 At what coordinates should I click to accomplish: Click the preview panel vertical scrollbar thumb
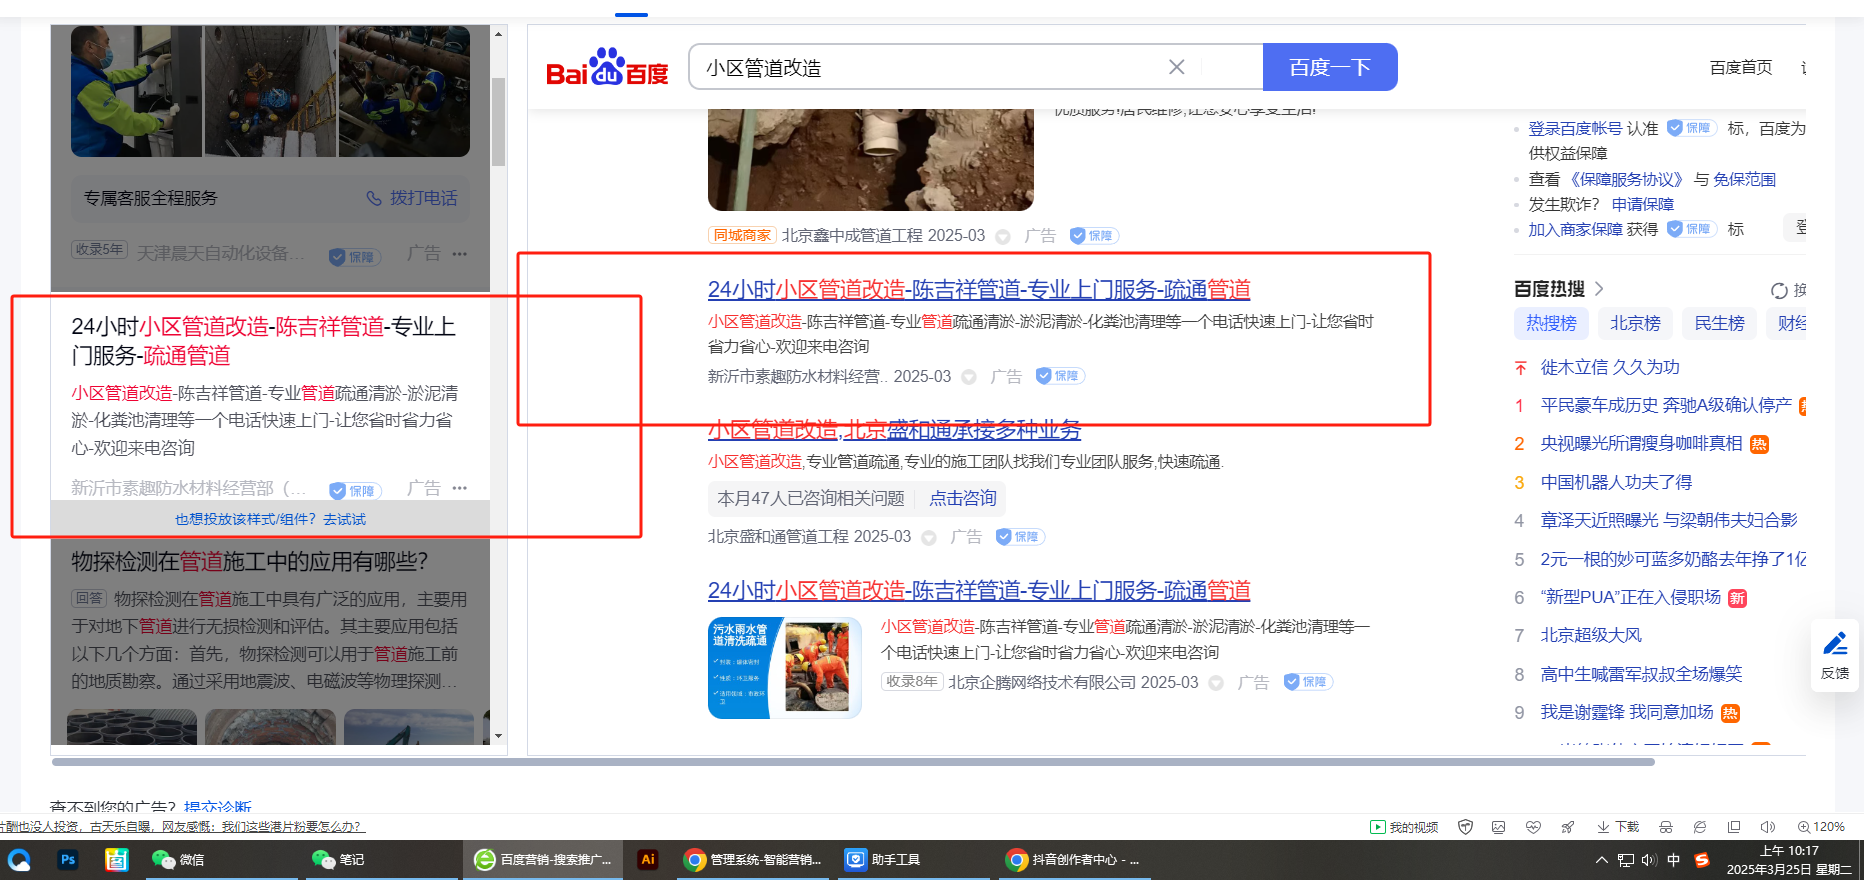click(x=498, y=122)
